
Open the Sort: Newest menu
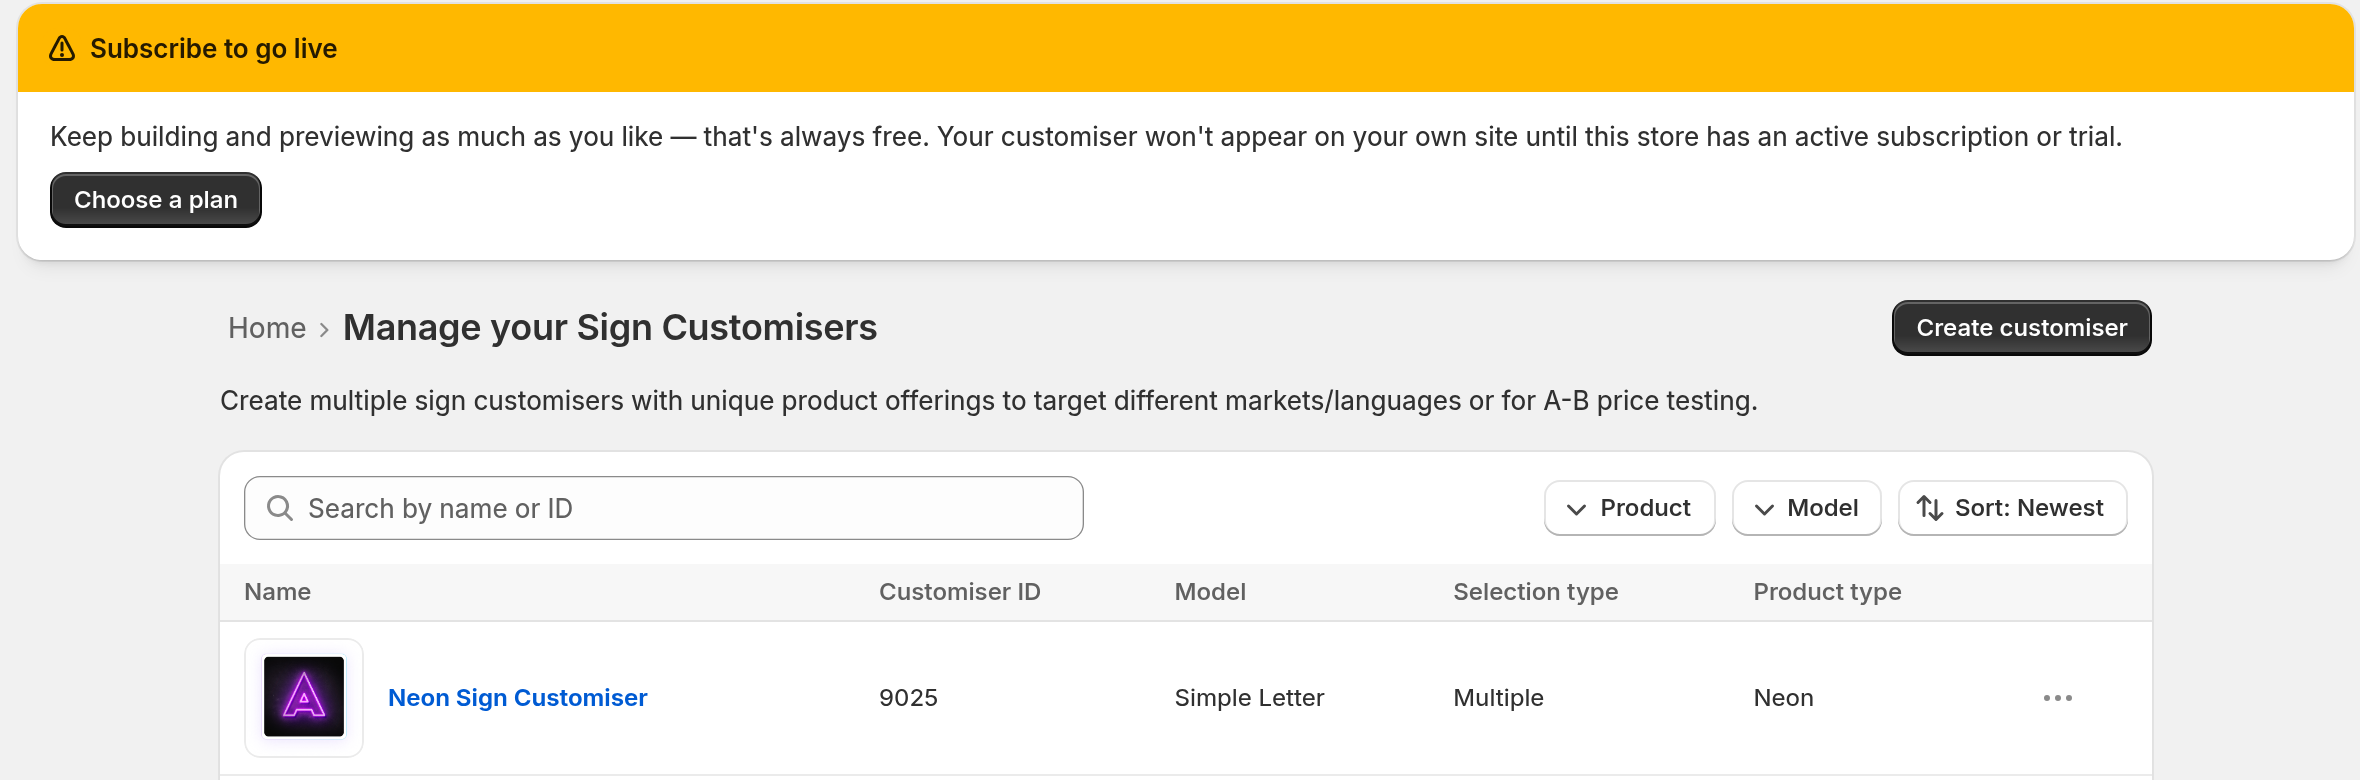pyautogui.click(x=2013, y=508)
